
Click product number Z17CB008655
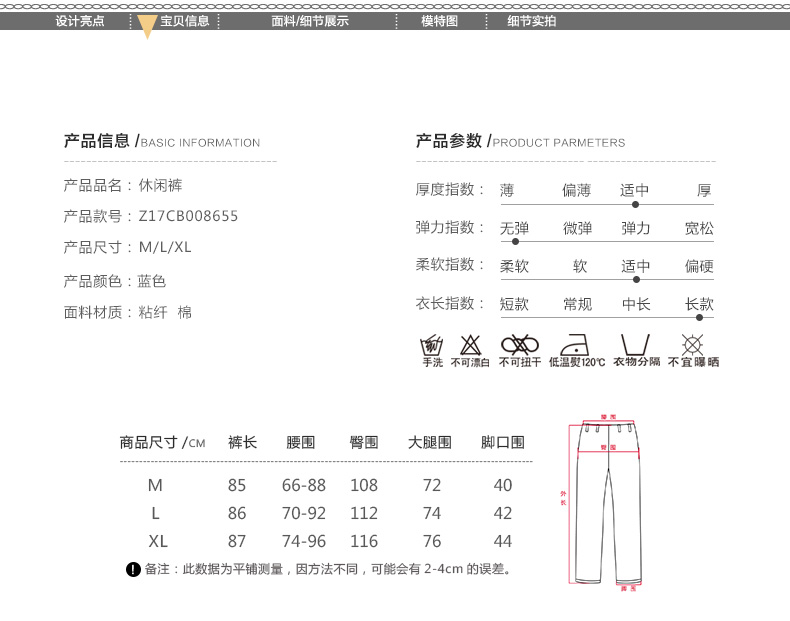coord(188,216)
